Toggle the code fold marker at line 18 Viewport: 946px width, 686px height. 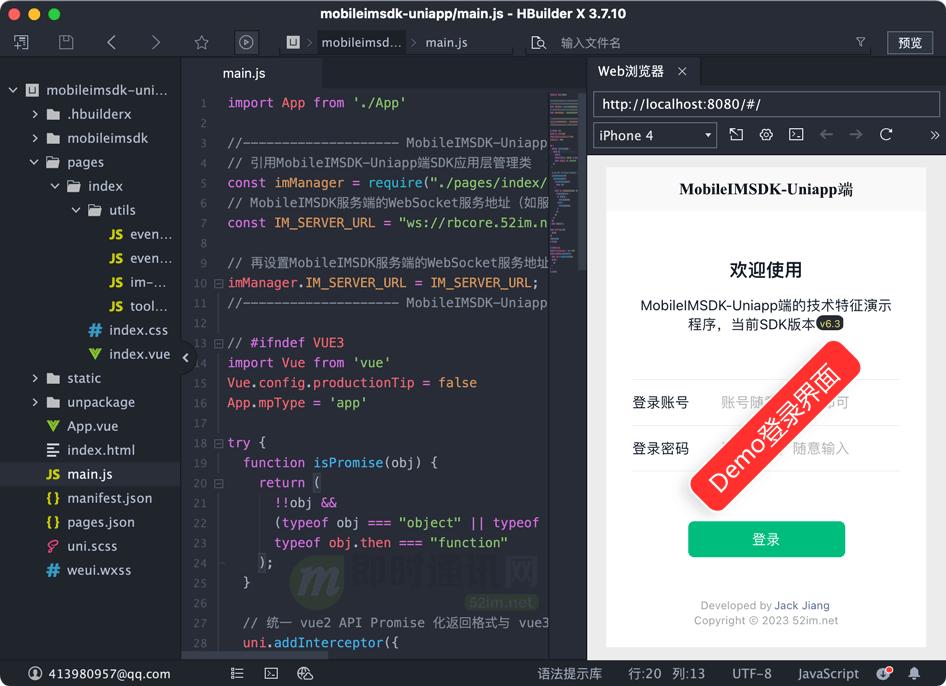218,442
